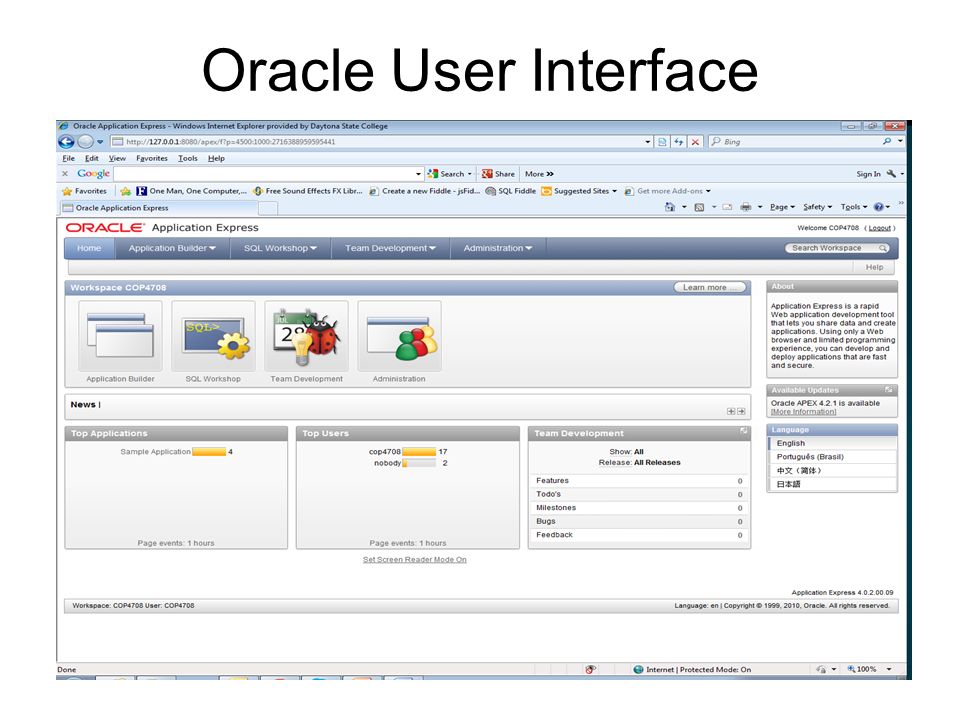Open the Edit menu
Screen dimensions: 960x720
(92, 158)
